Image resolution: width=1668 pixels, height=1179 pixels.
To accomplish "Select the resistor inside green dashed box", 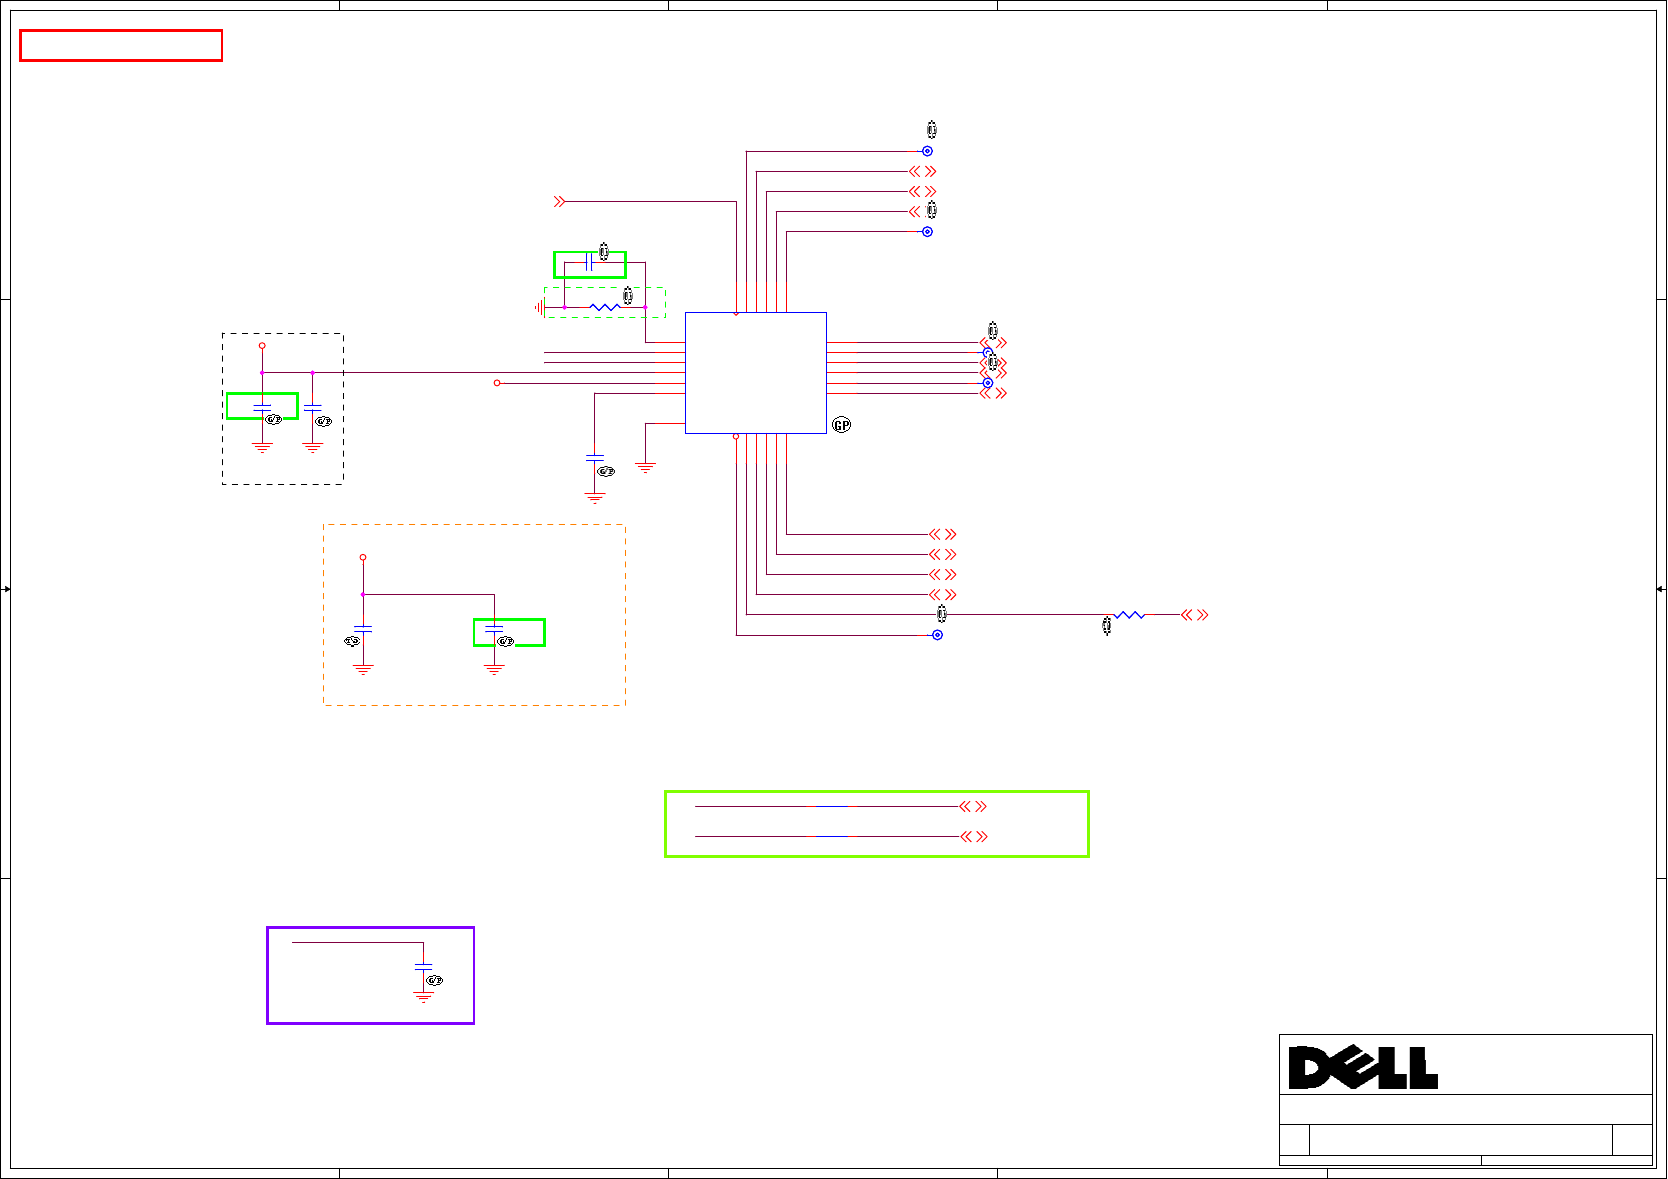I will [x=605, y=307].
